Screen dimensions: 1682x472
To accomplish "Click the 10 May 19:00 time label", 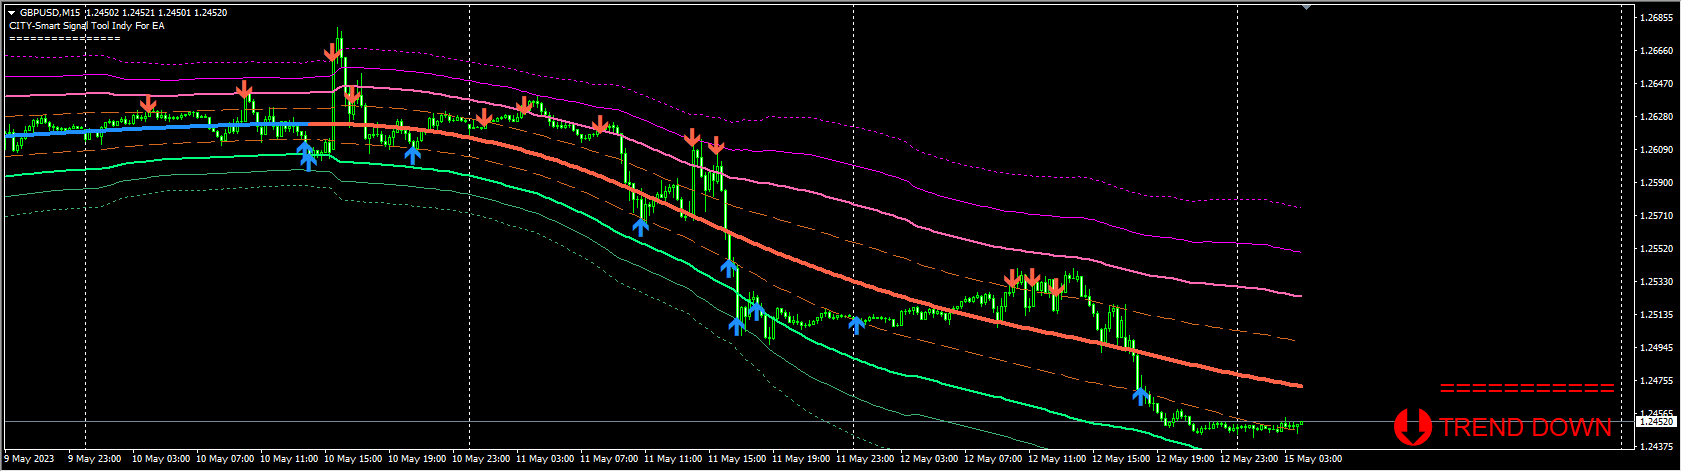I will 417,459.
